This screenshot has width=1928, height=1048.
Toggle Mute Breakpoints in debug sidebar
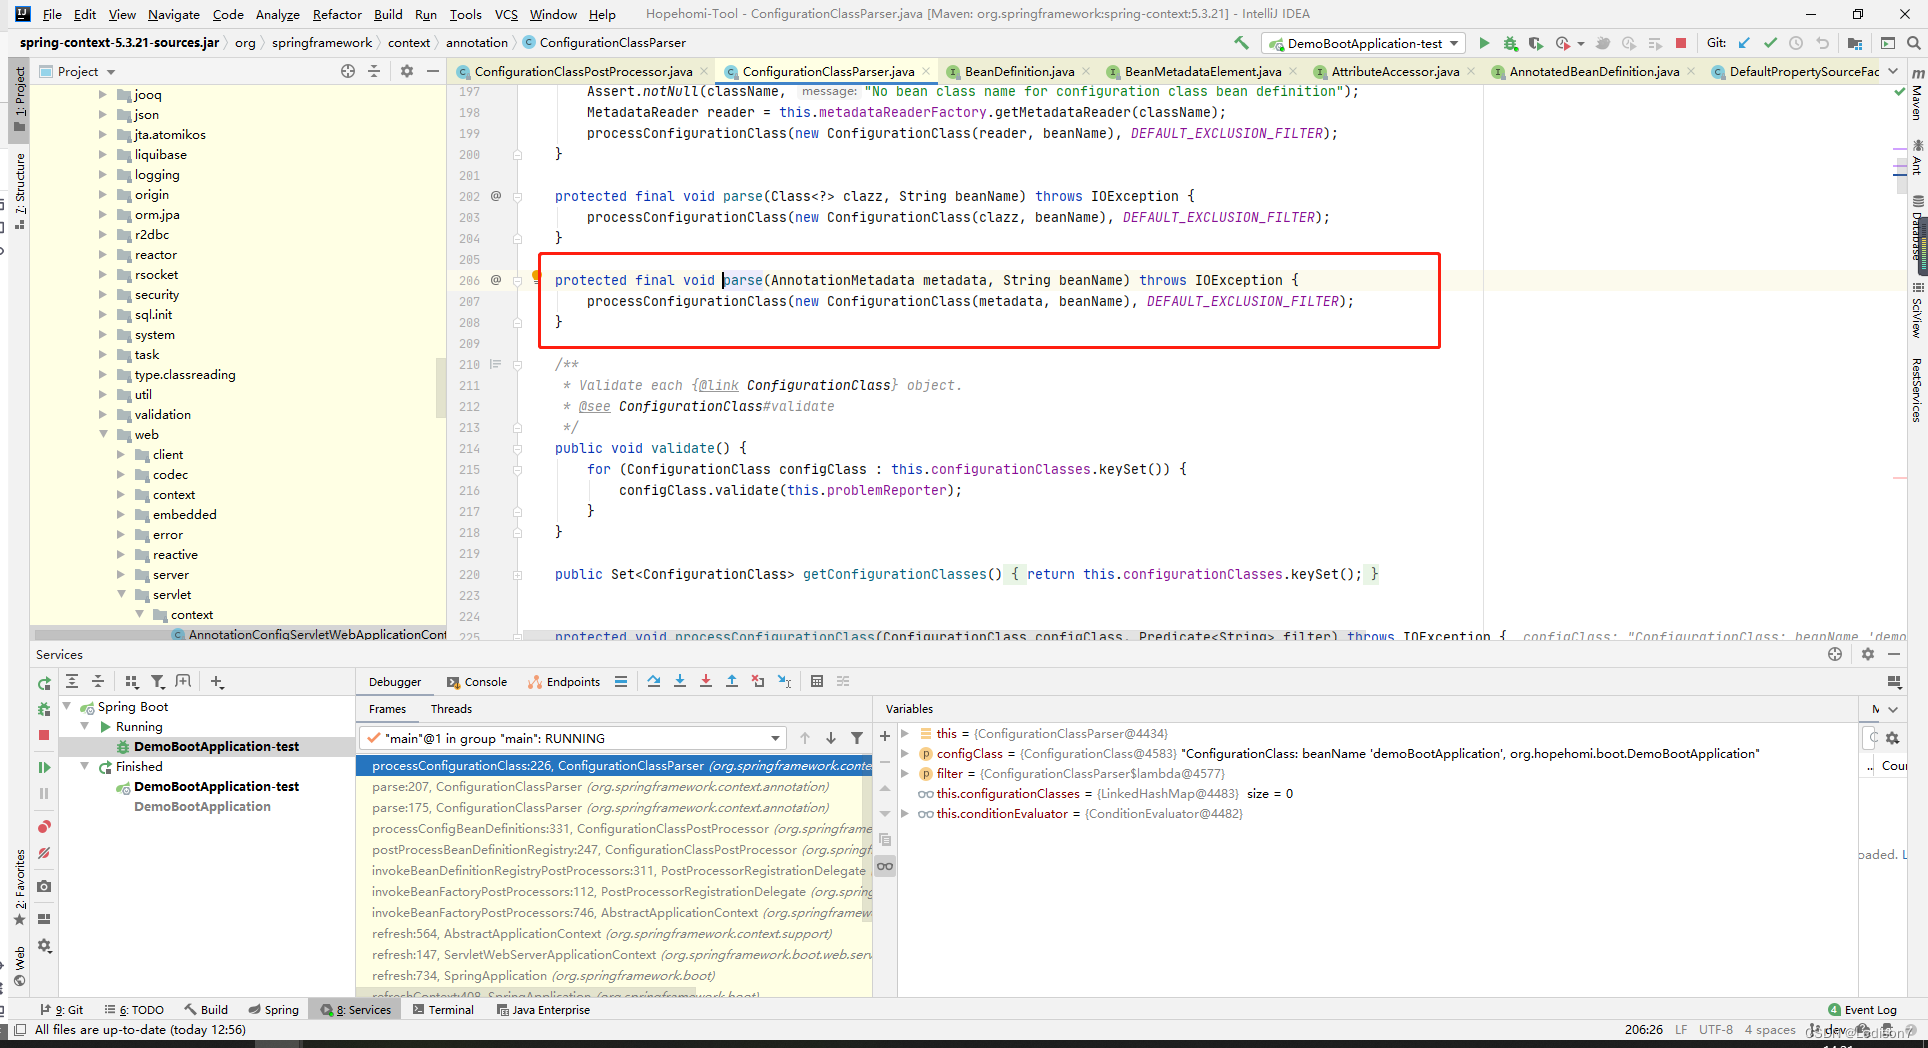[x=44, y=854]
